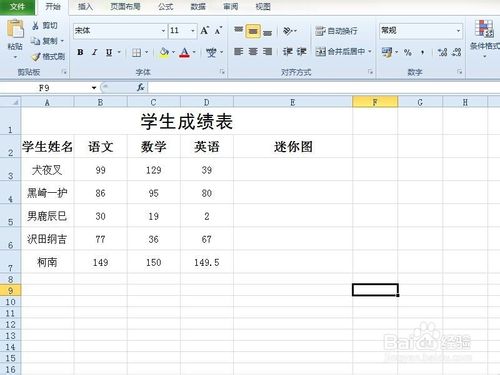Increase indent icon

coord(302,52)
